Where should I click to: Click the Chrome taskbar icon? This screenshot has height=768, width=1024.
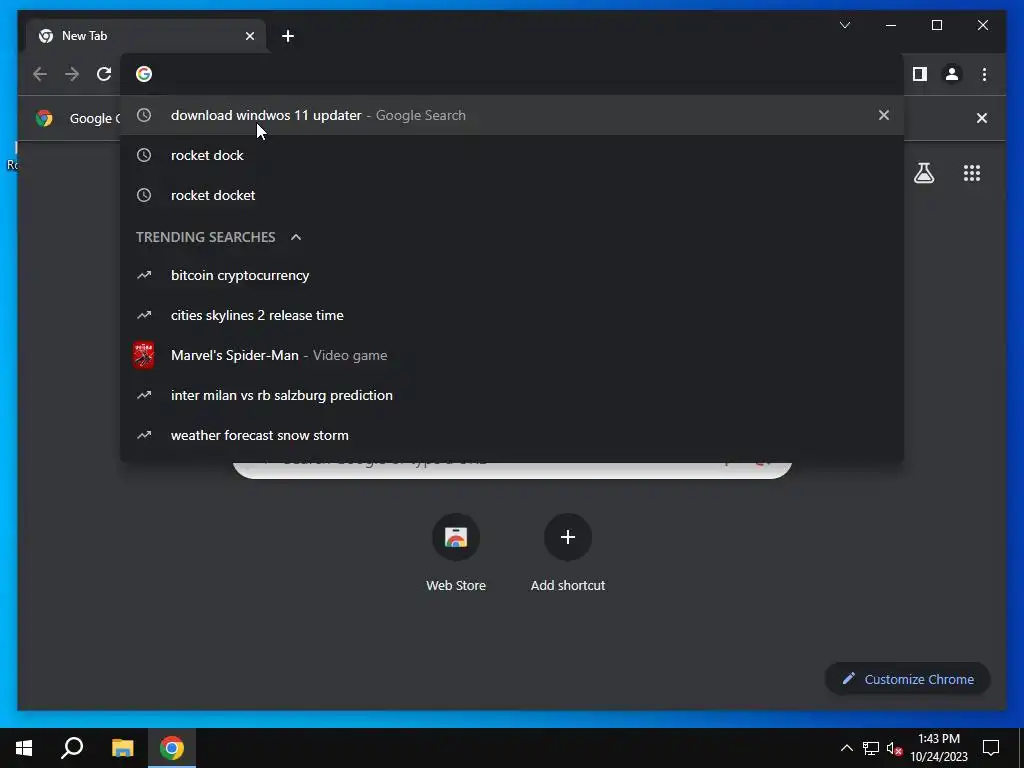click(172, 748)
